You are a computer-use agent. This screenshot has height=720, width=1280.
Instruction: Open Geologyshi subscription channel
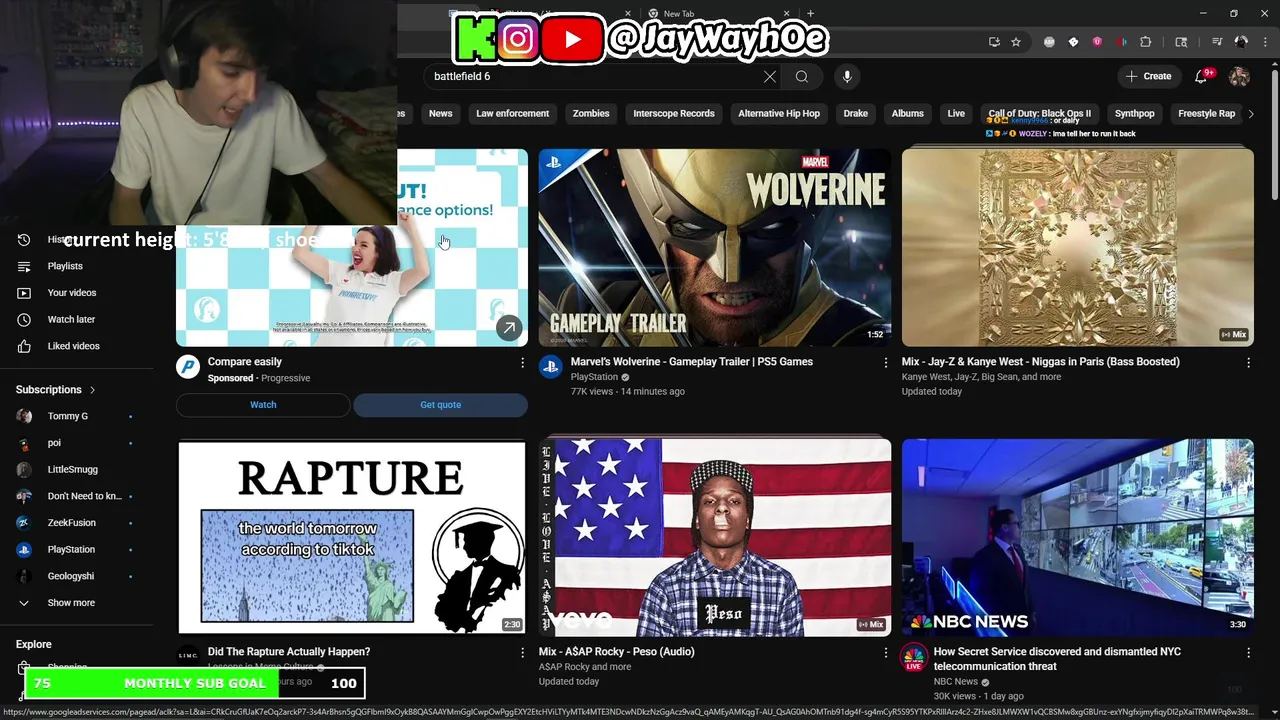point(77,576)
